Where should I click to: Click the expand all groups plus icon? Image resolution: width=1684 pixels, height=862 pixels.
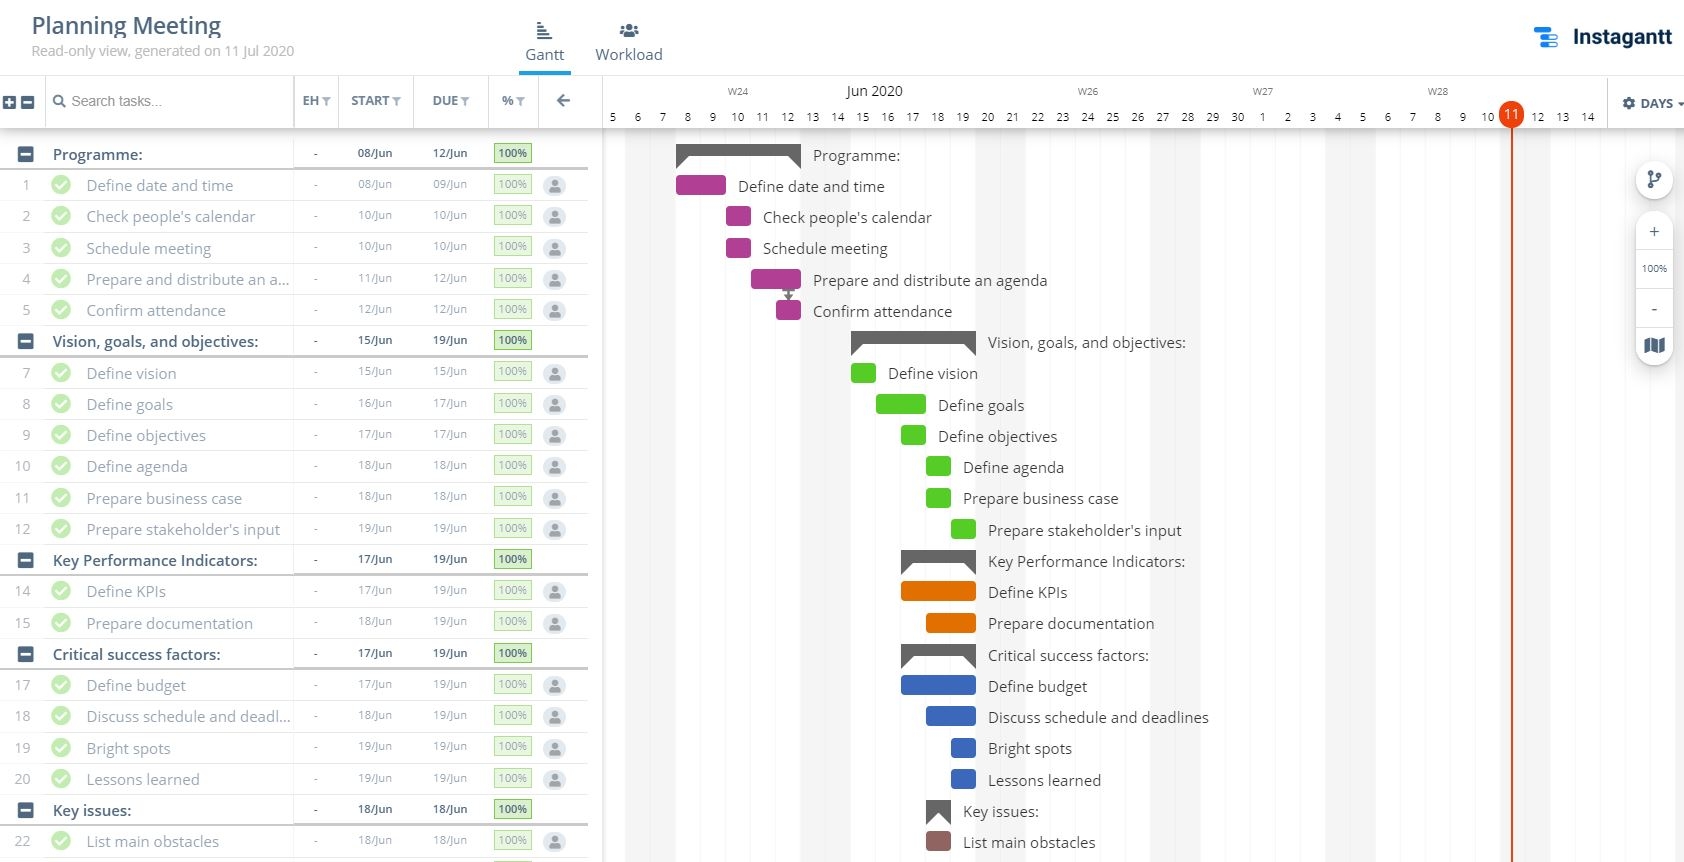pyautogui.click(x=10, y=102)
